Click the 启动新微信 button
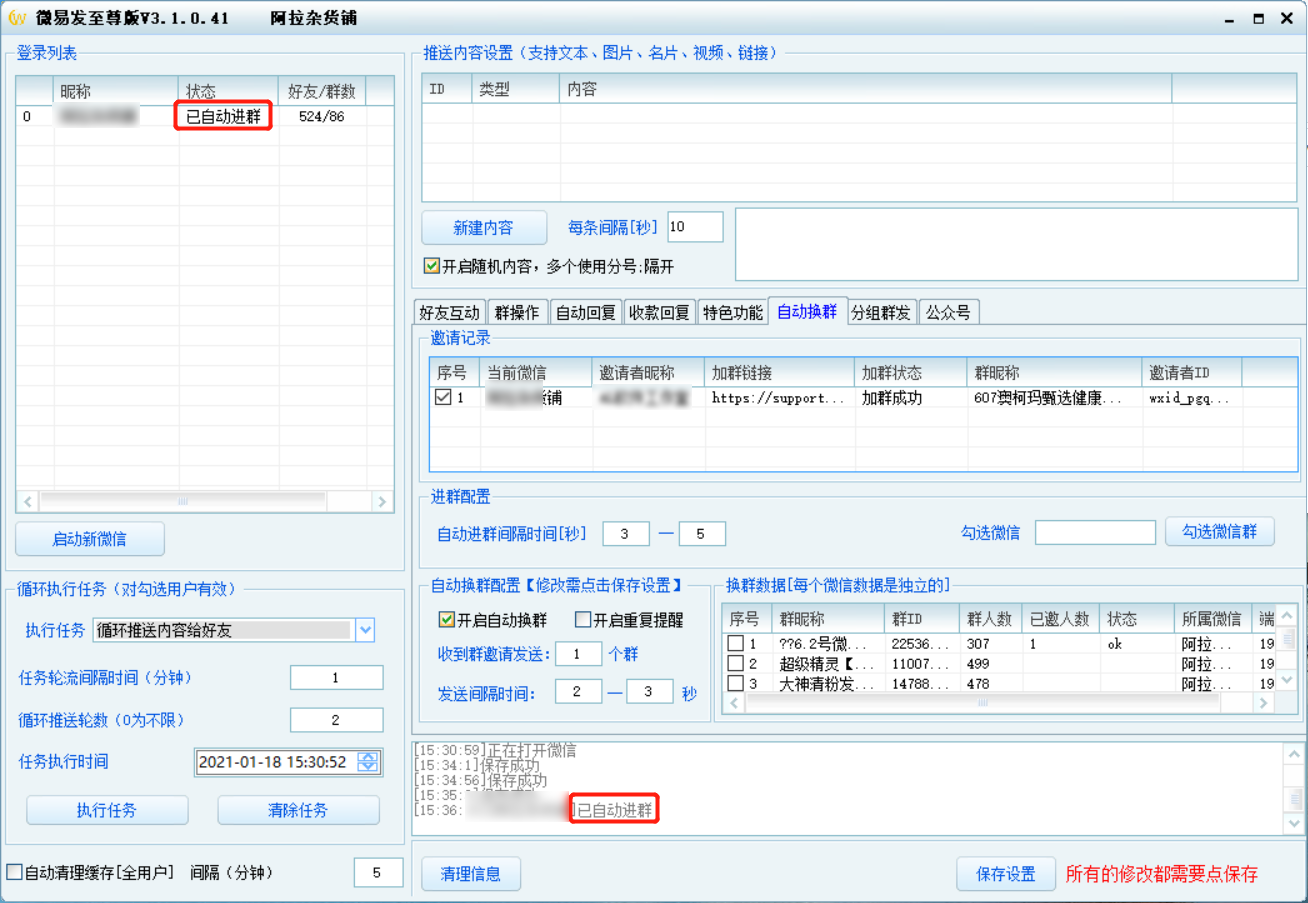 90,539
